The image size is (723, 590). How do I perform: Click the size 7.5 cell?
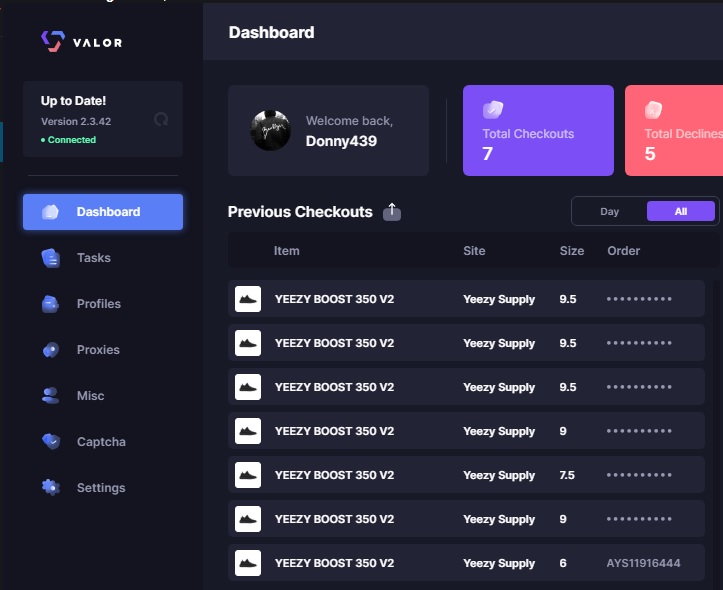click(567, 475)
